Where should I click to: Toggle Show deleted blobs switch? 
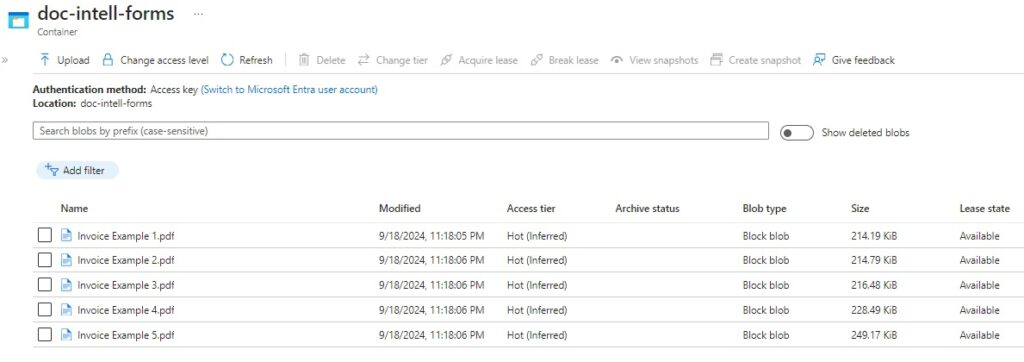(797, 133)
